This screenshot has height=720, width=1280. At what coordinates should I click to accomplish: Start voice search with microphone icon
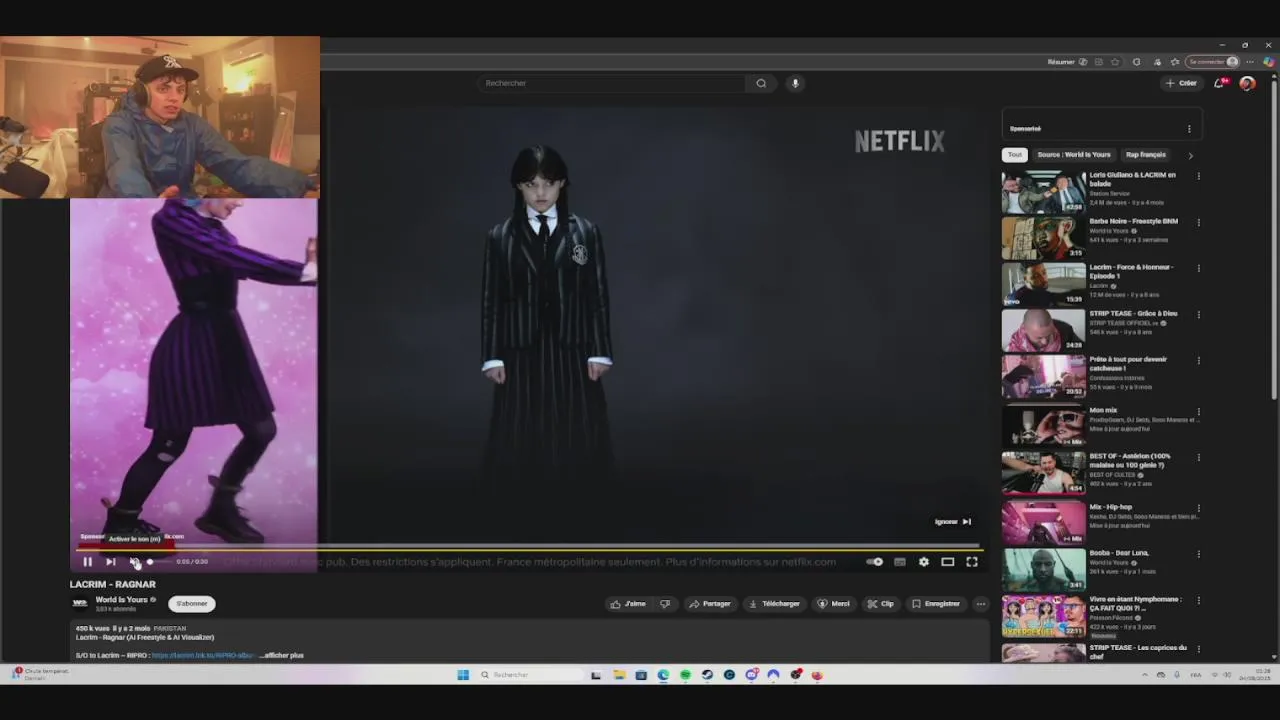[795, 83]
